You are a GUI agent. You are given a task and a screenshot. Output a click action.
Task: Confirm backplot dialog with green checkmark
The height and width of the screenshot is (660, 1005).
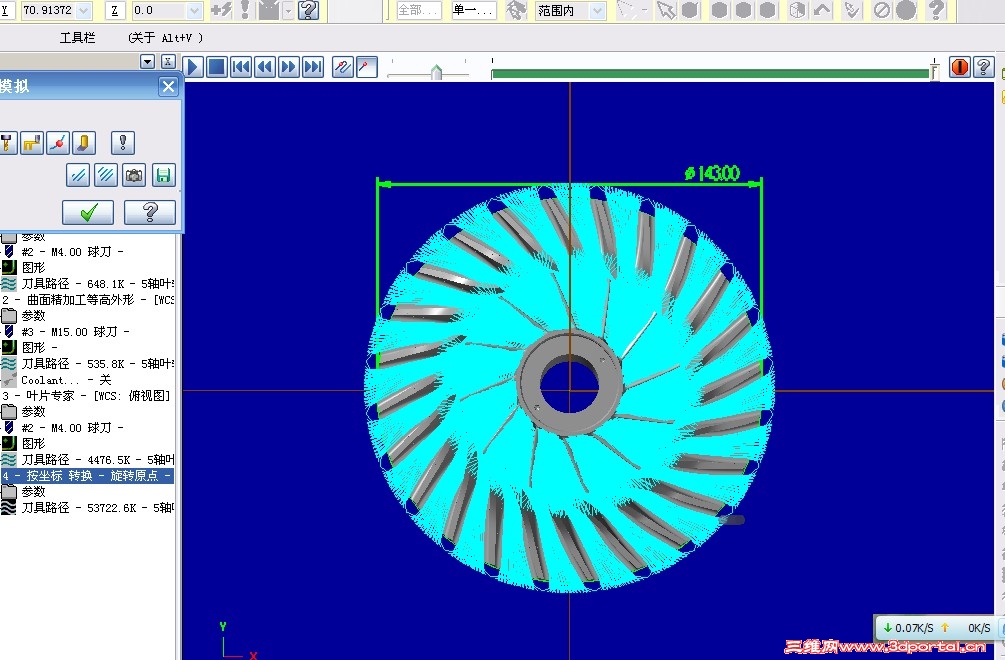(88, 212)
